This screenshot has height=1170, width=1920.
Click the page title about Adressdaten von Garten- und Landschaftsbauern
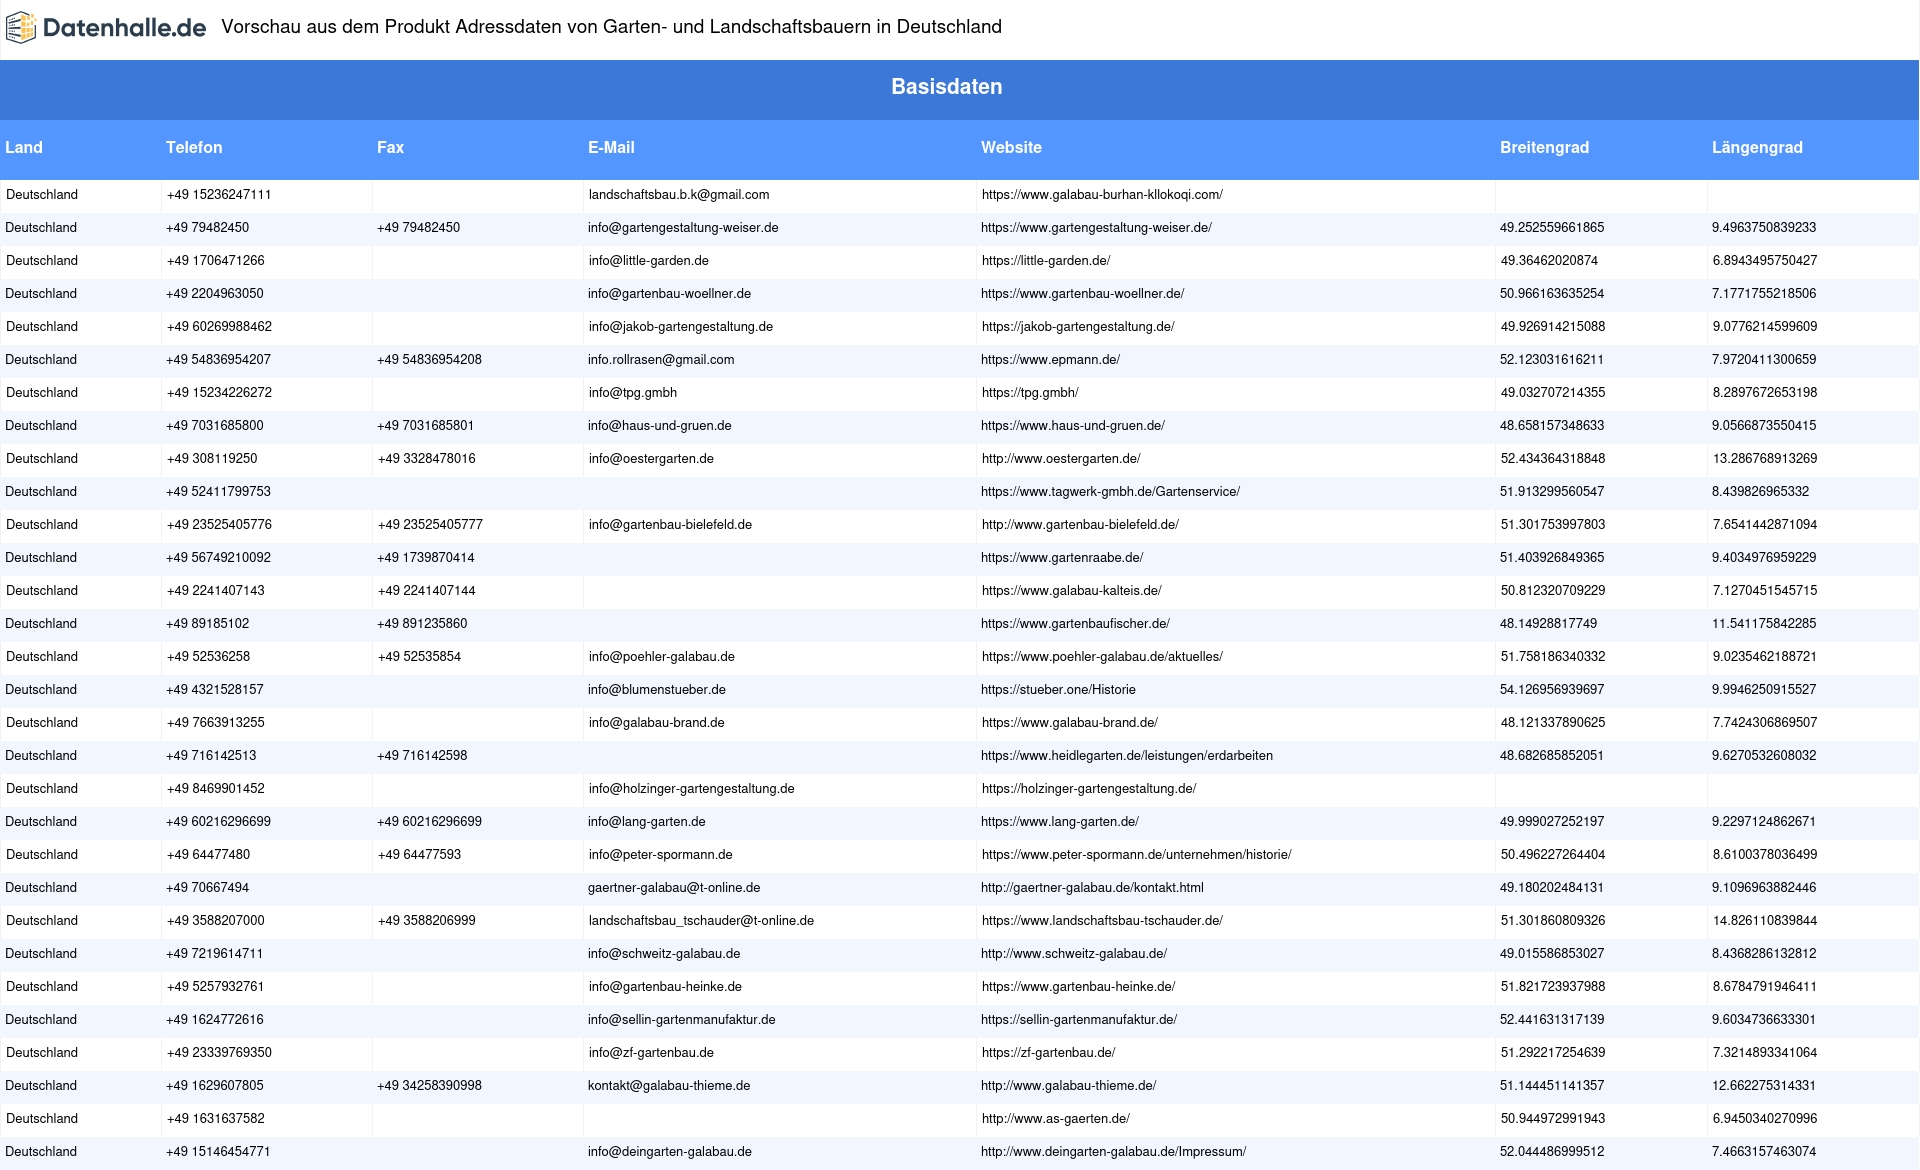(x=611, y=27)
